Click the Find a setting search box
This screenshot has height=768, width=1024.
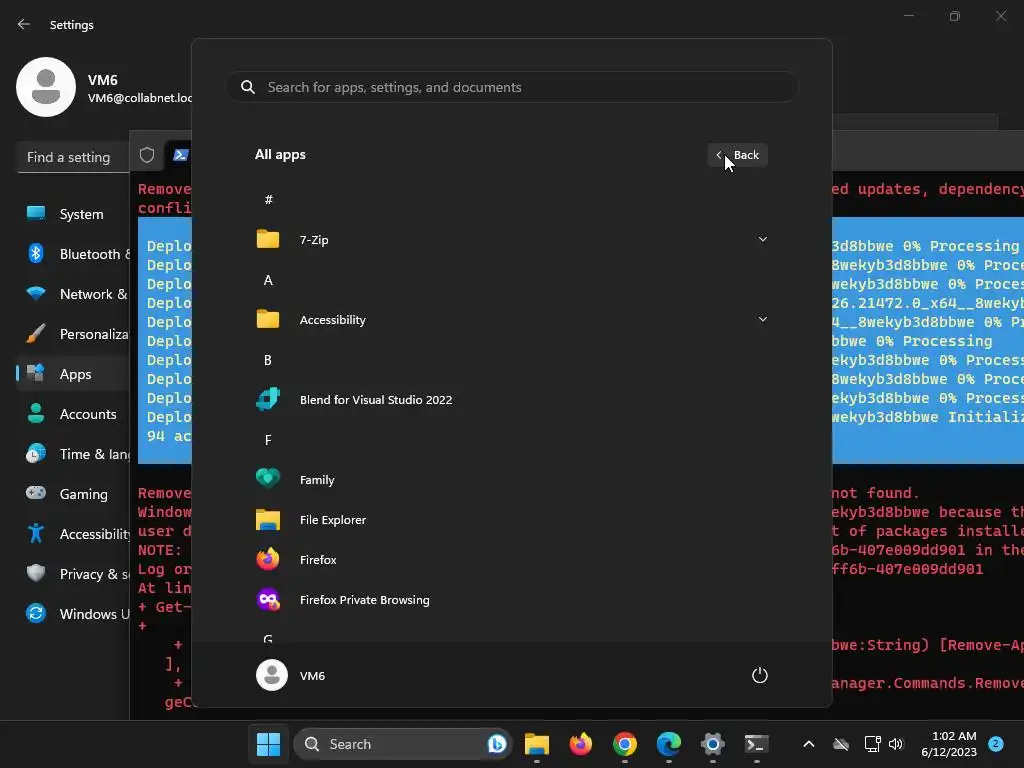[73, 157]
